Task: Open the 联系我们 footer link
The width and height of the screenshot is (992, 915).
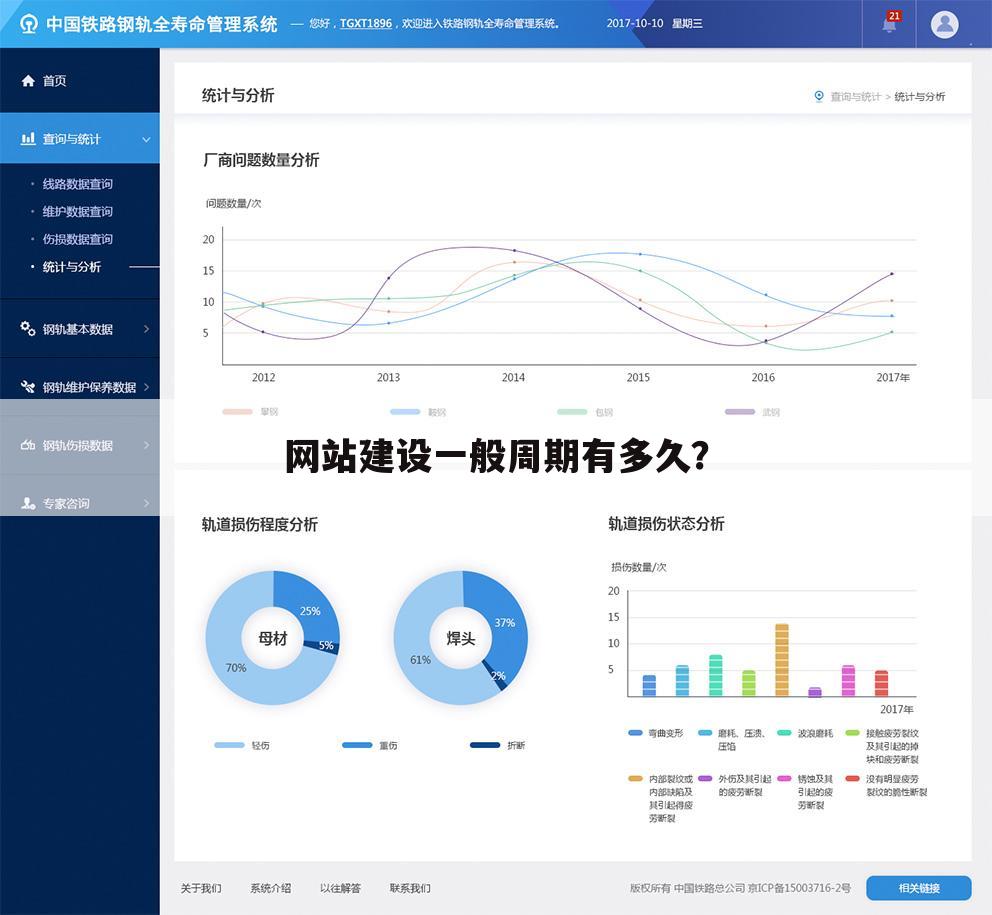Action: (x=410, y=888)
